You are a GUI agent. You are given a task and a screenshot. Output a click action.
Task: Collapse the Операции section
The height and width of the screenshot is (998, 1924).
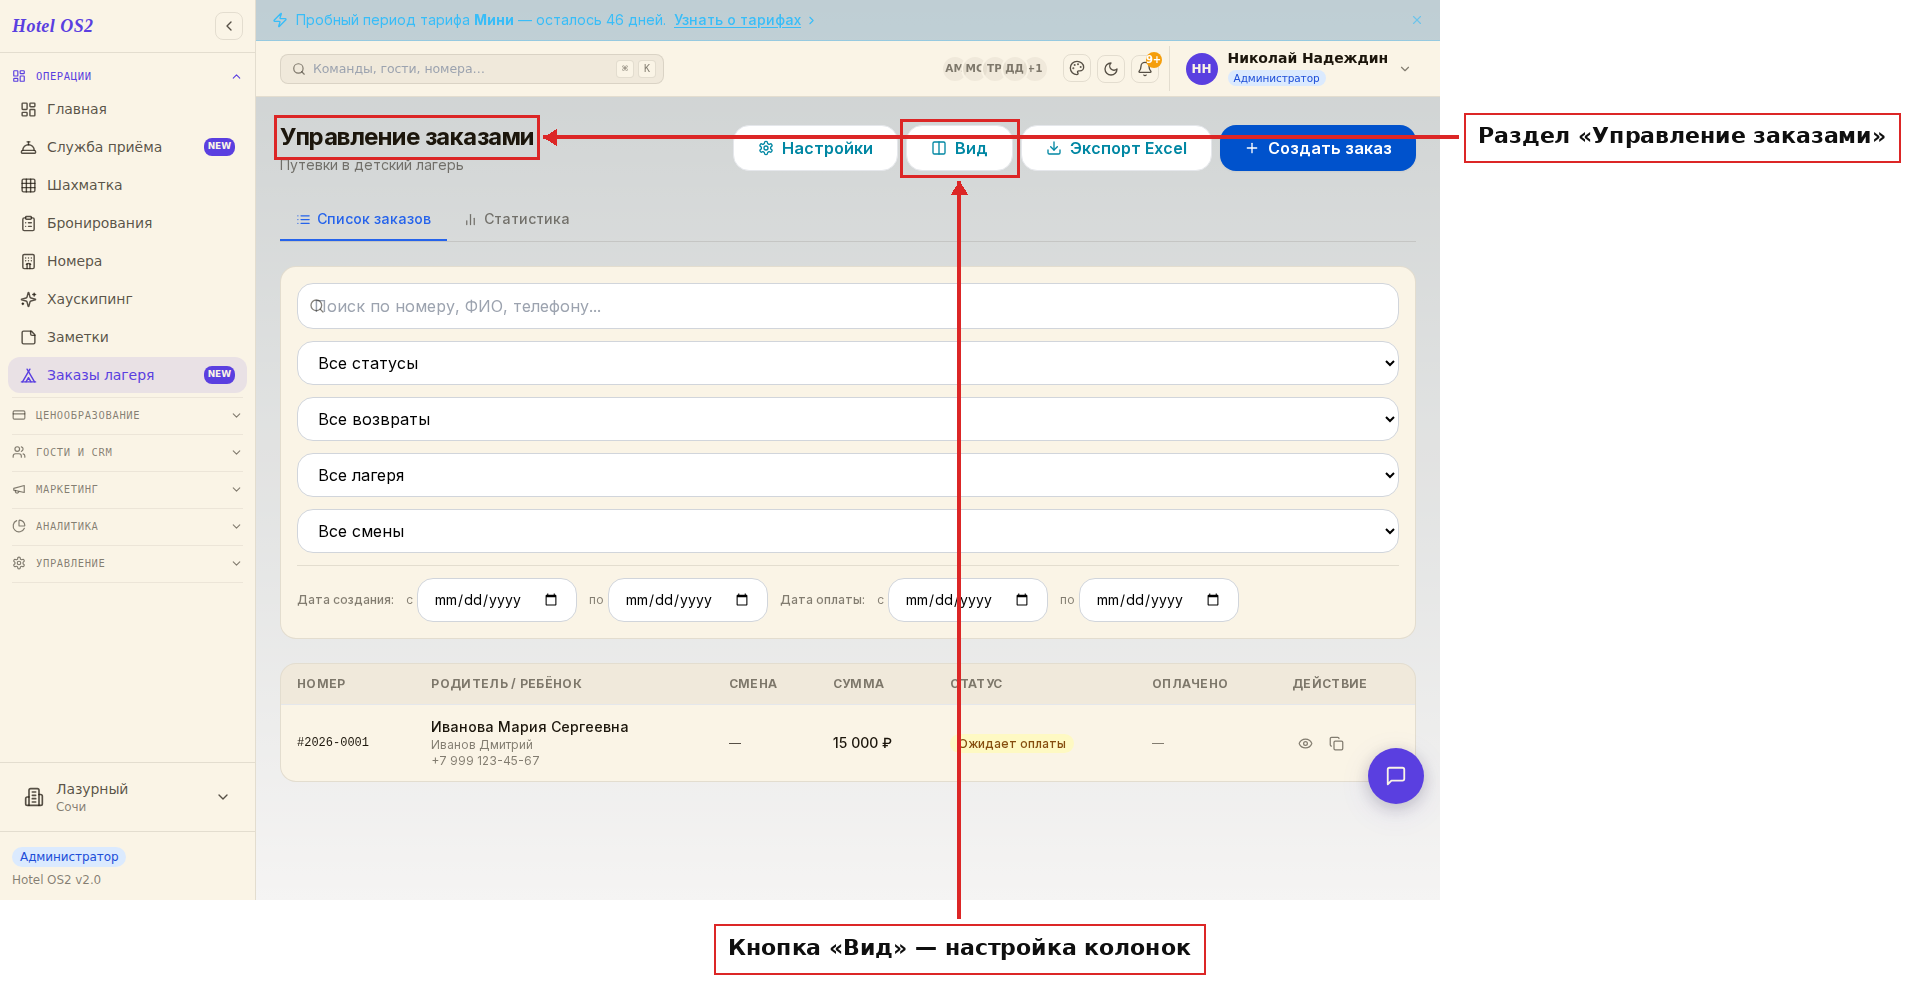[127, 76]
